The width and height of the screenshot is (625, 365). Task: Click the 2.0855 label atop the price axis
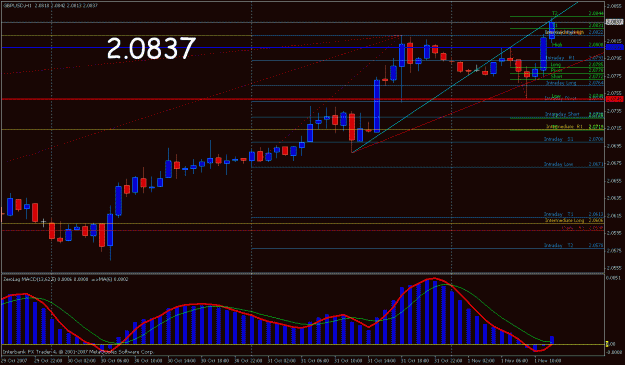point(614,6)
